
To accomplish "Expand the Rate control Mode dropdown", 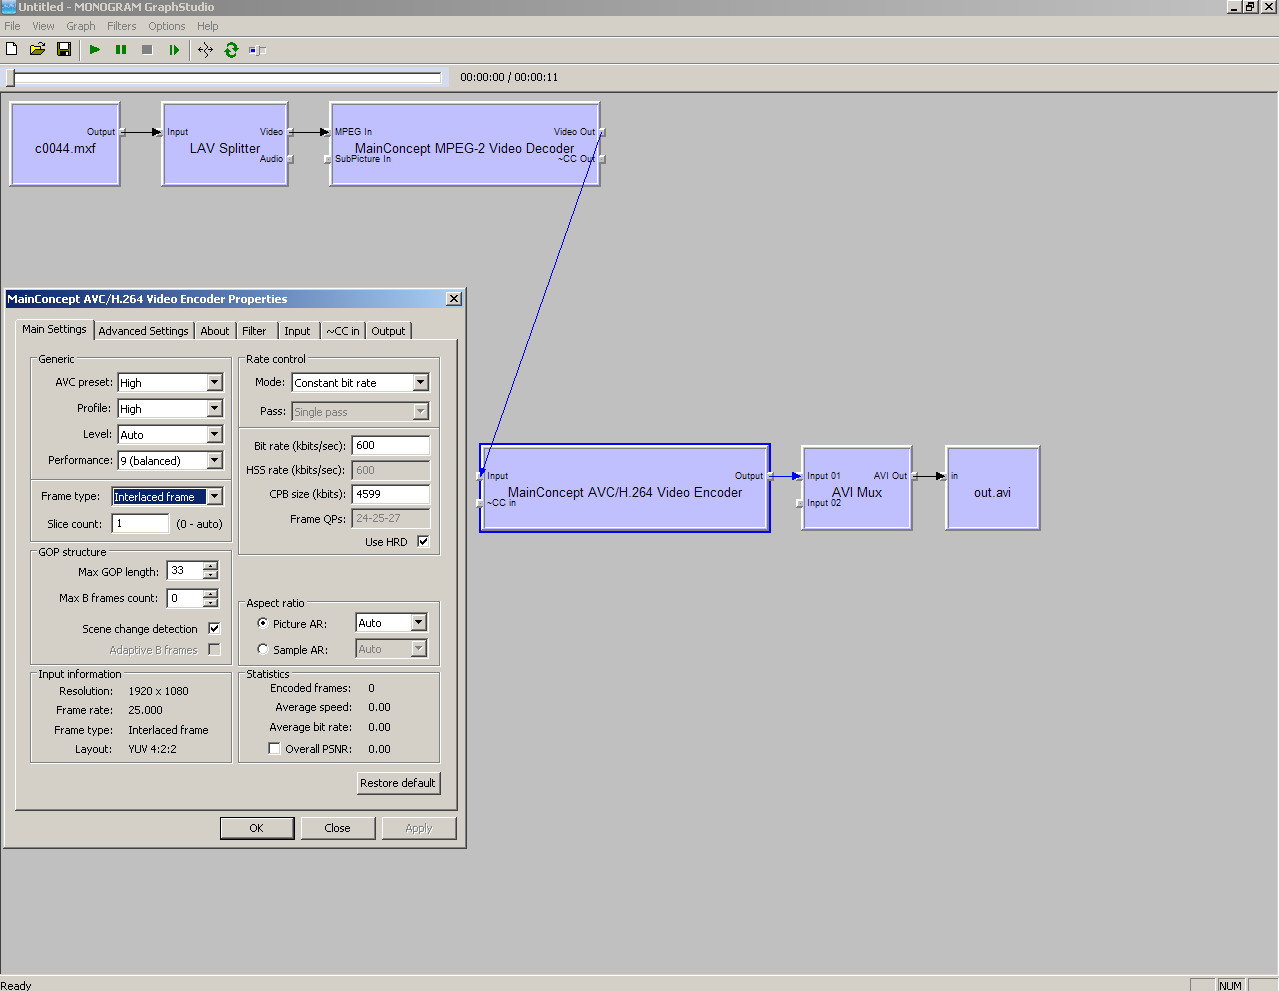I will 420,382.
